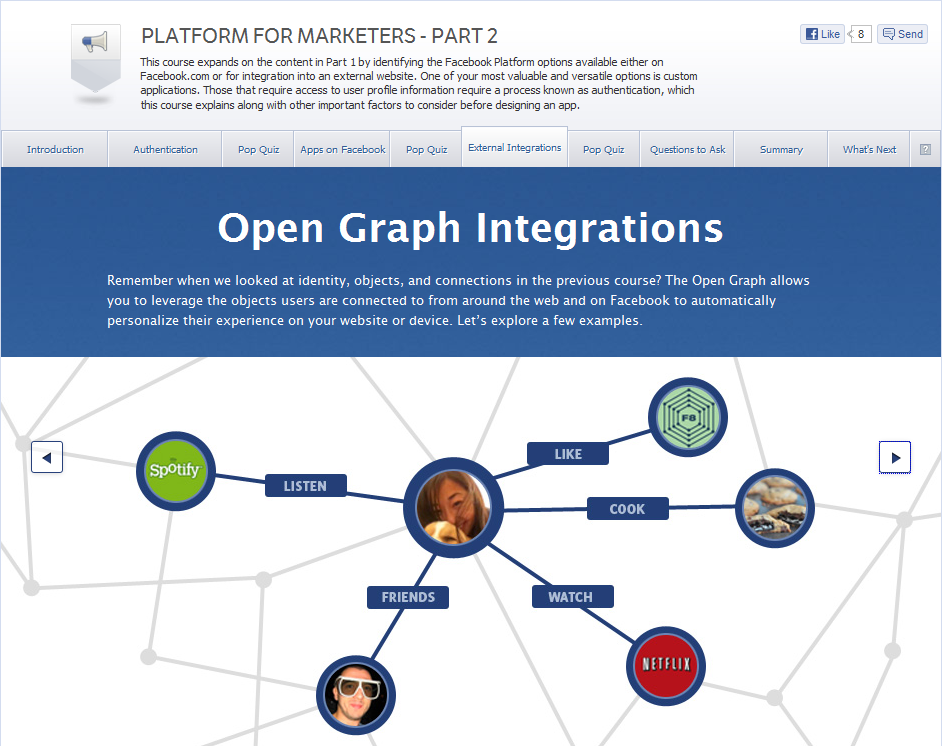This screenshot has height=746, width=942.
Task: Advance to the next slide arrow
Action: click(895, 457)
